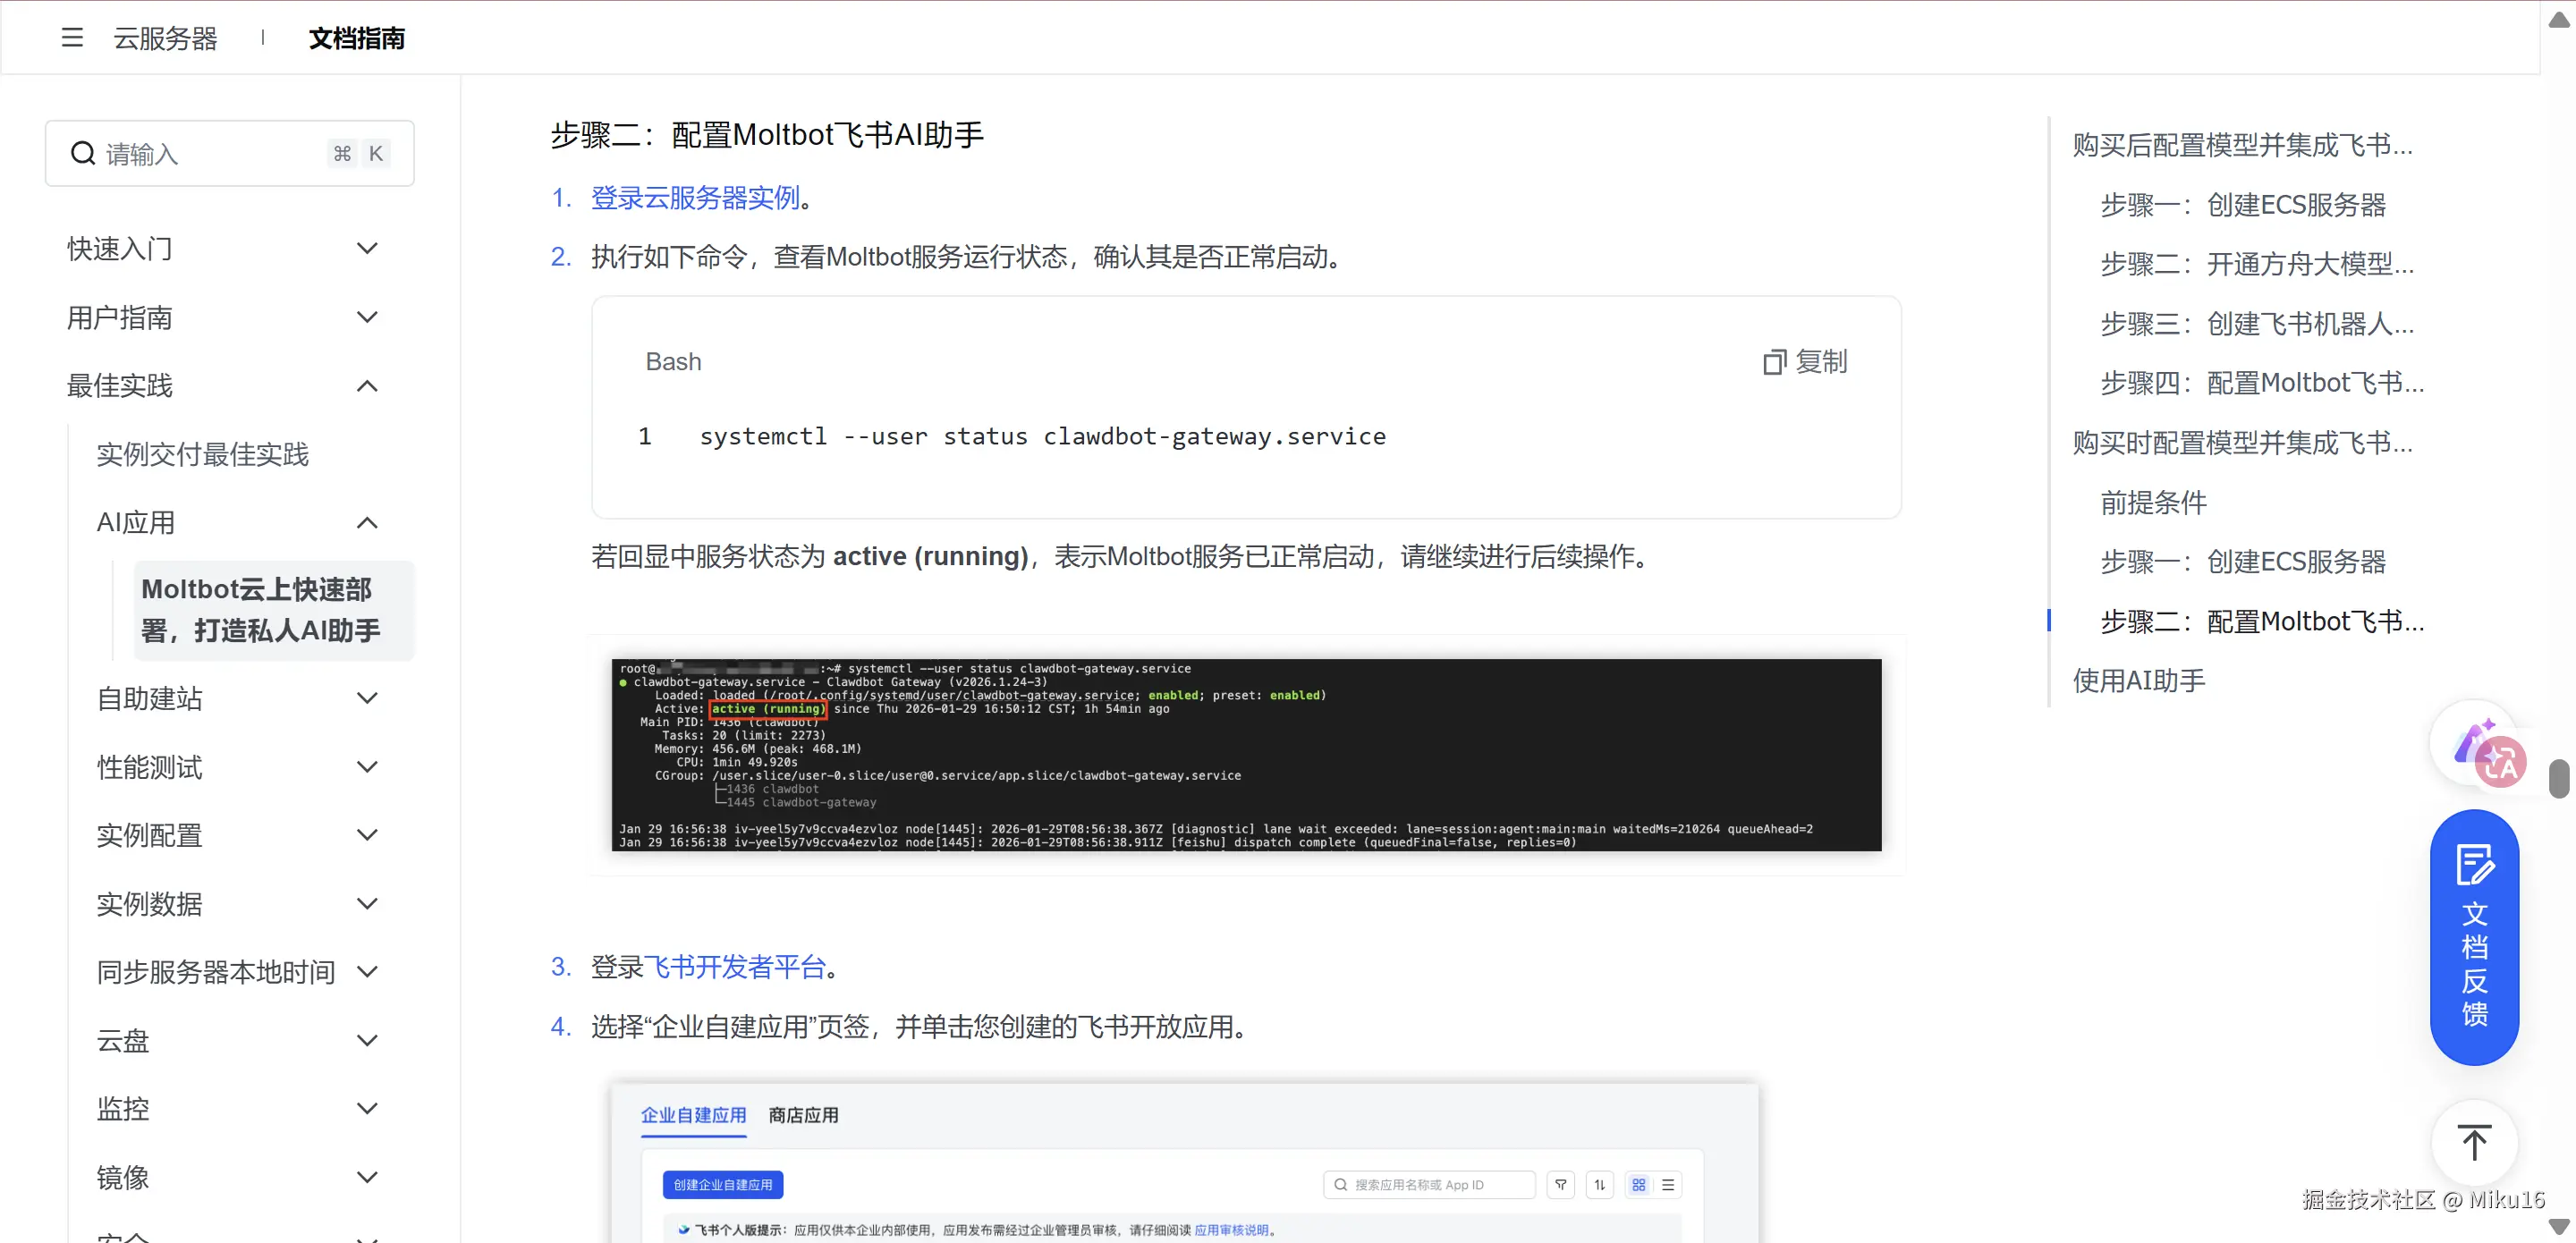Screen dimensions: 2576x1243
Task: Switch to list view in embedded app list
Action: click(x=1667, y=1184)
